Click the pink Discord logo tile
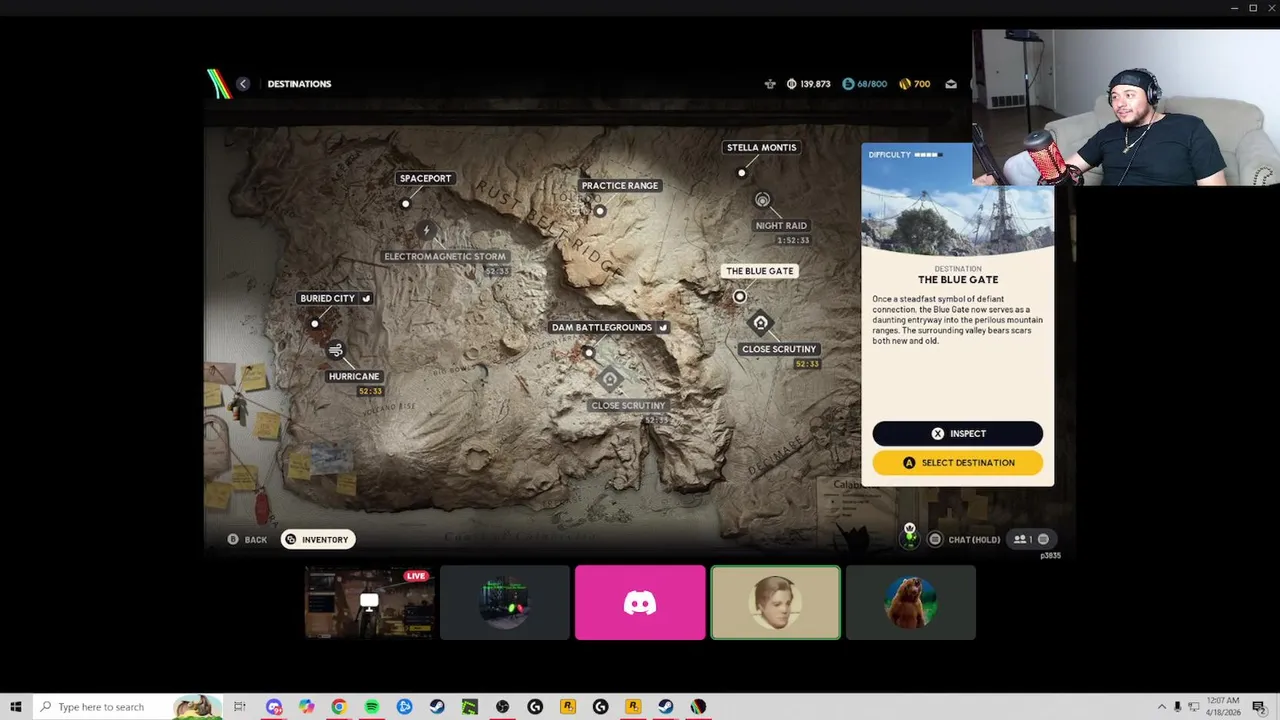 click(640, 603)
